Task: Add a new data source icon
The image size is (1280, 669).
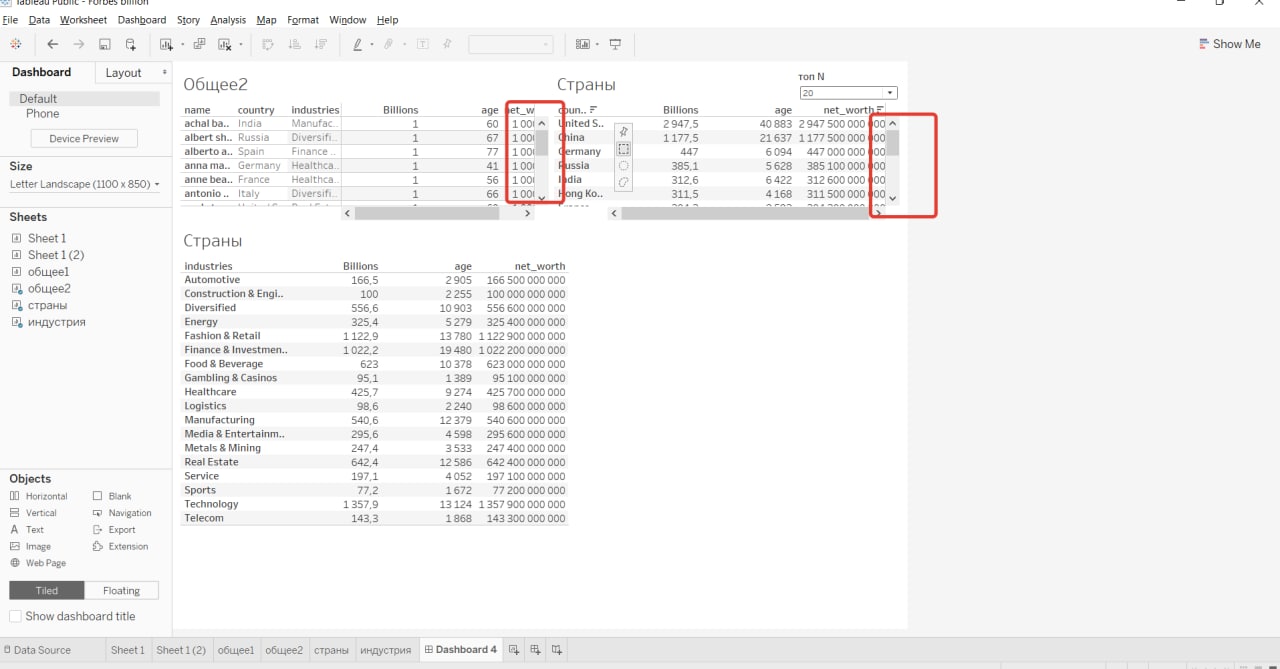Action: (131, 44)
